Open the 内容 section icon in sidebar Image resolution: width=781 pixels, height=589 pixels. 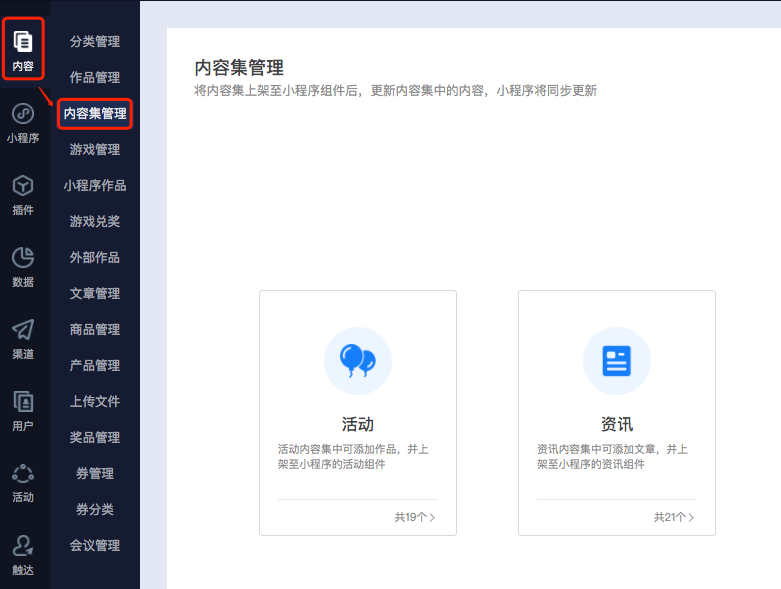coord(23,41)
